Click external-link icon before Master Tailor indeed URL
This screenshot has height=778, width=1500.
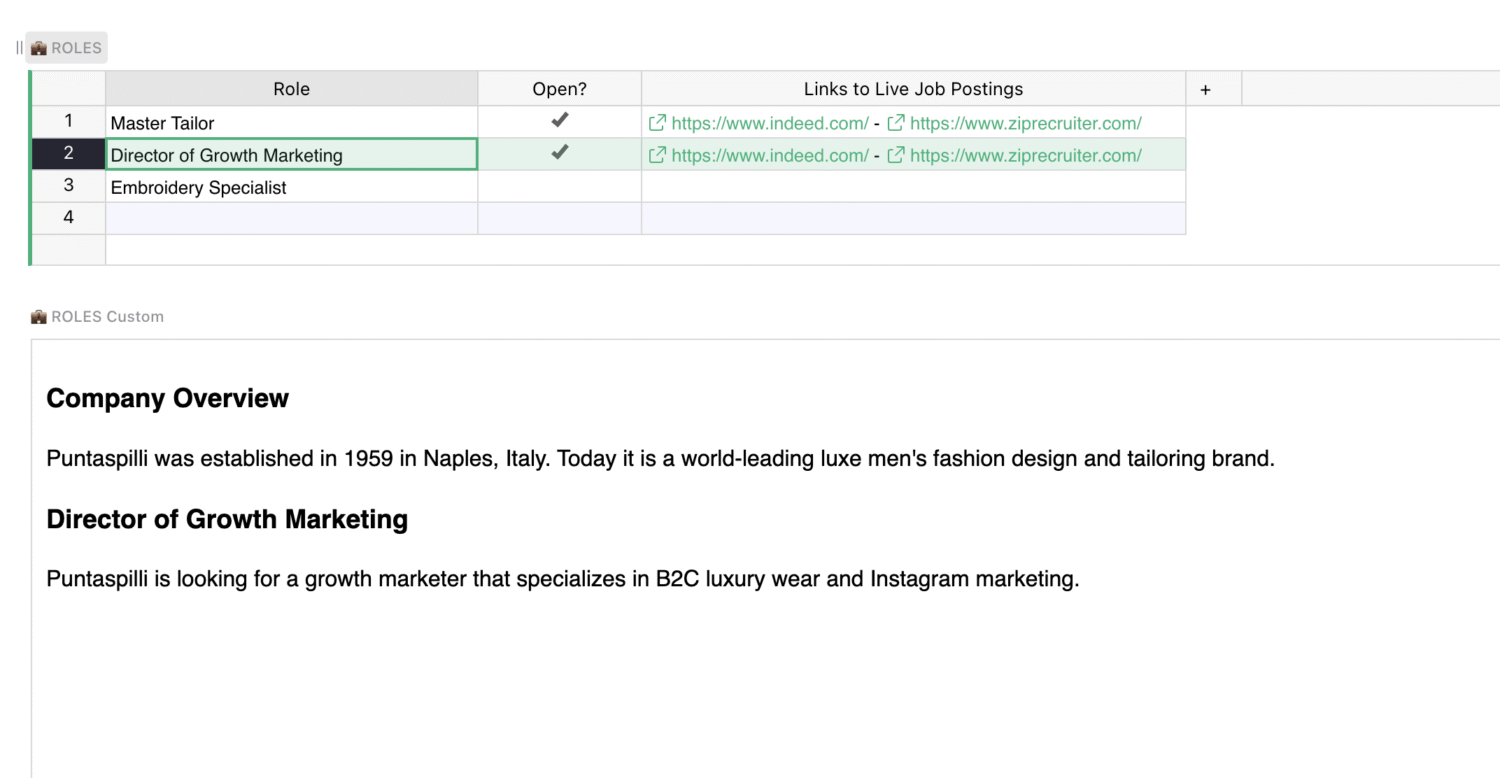coord(657,123)
